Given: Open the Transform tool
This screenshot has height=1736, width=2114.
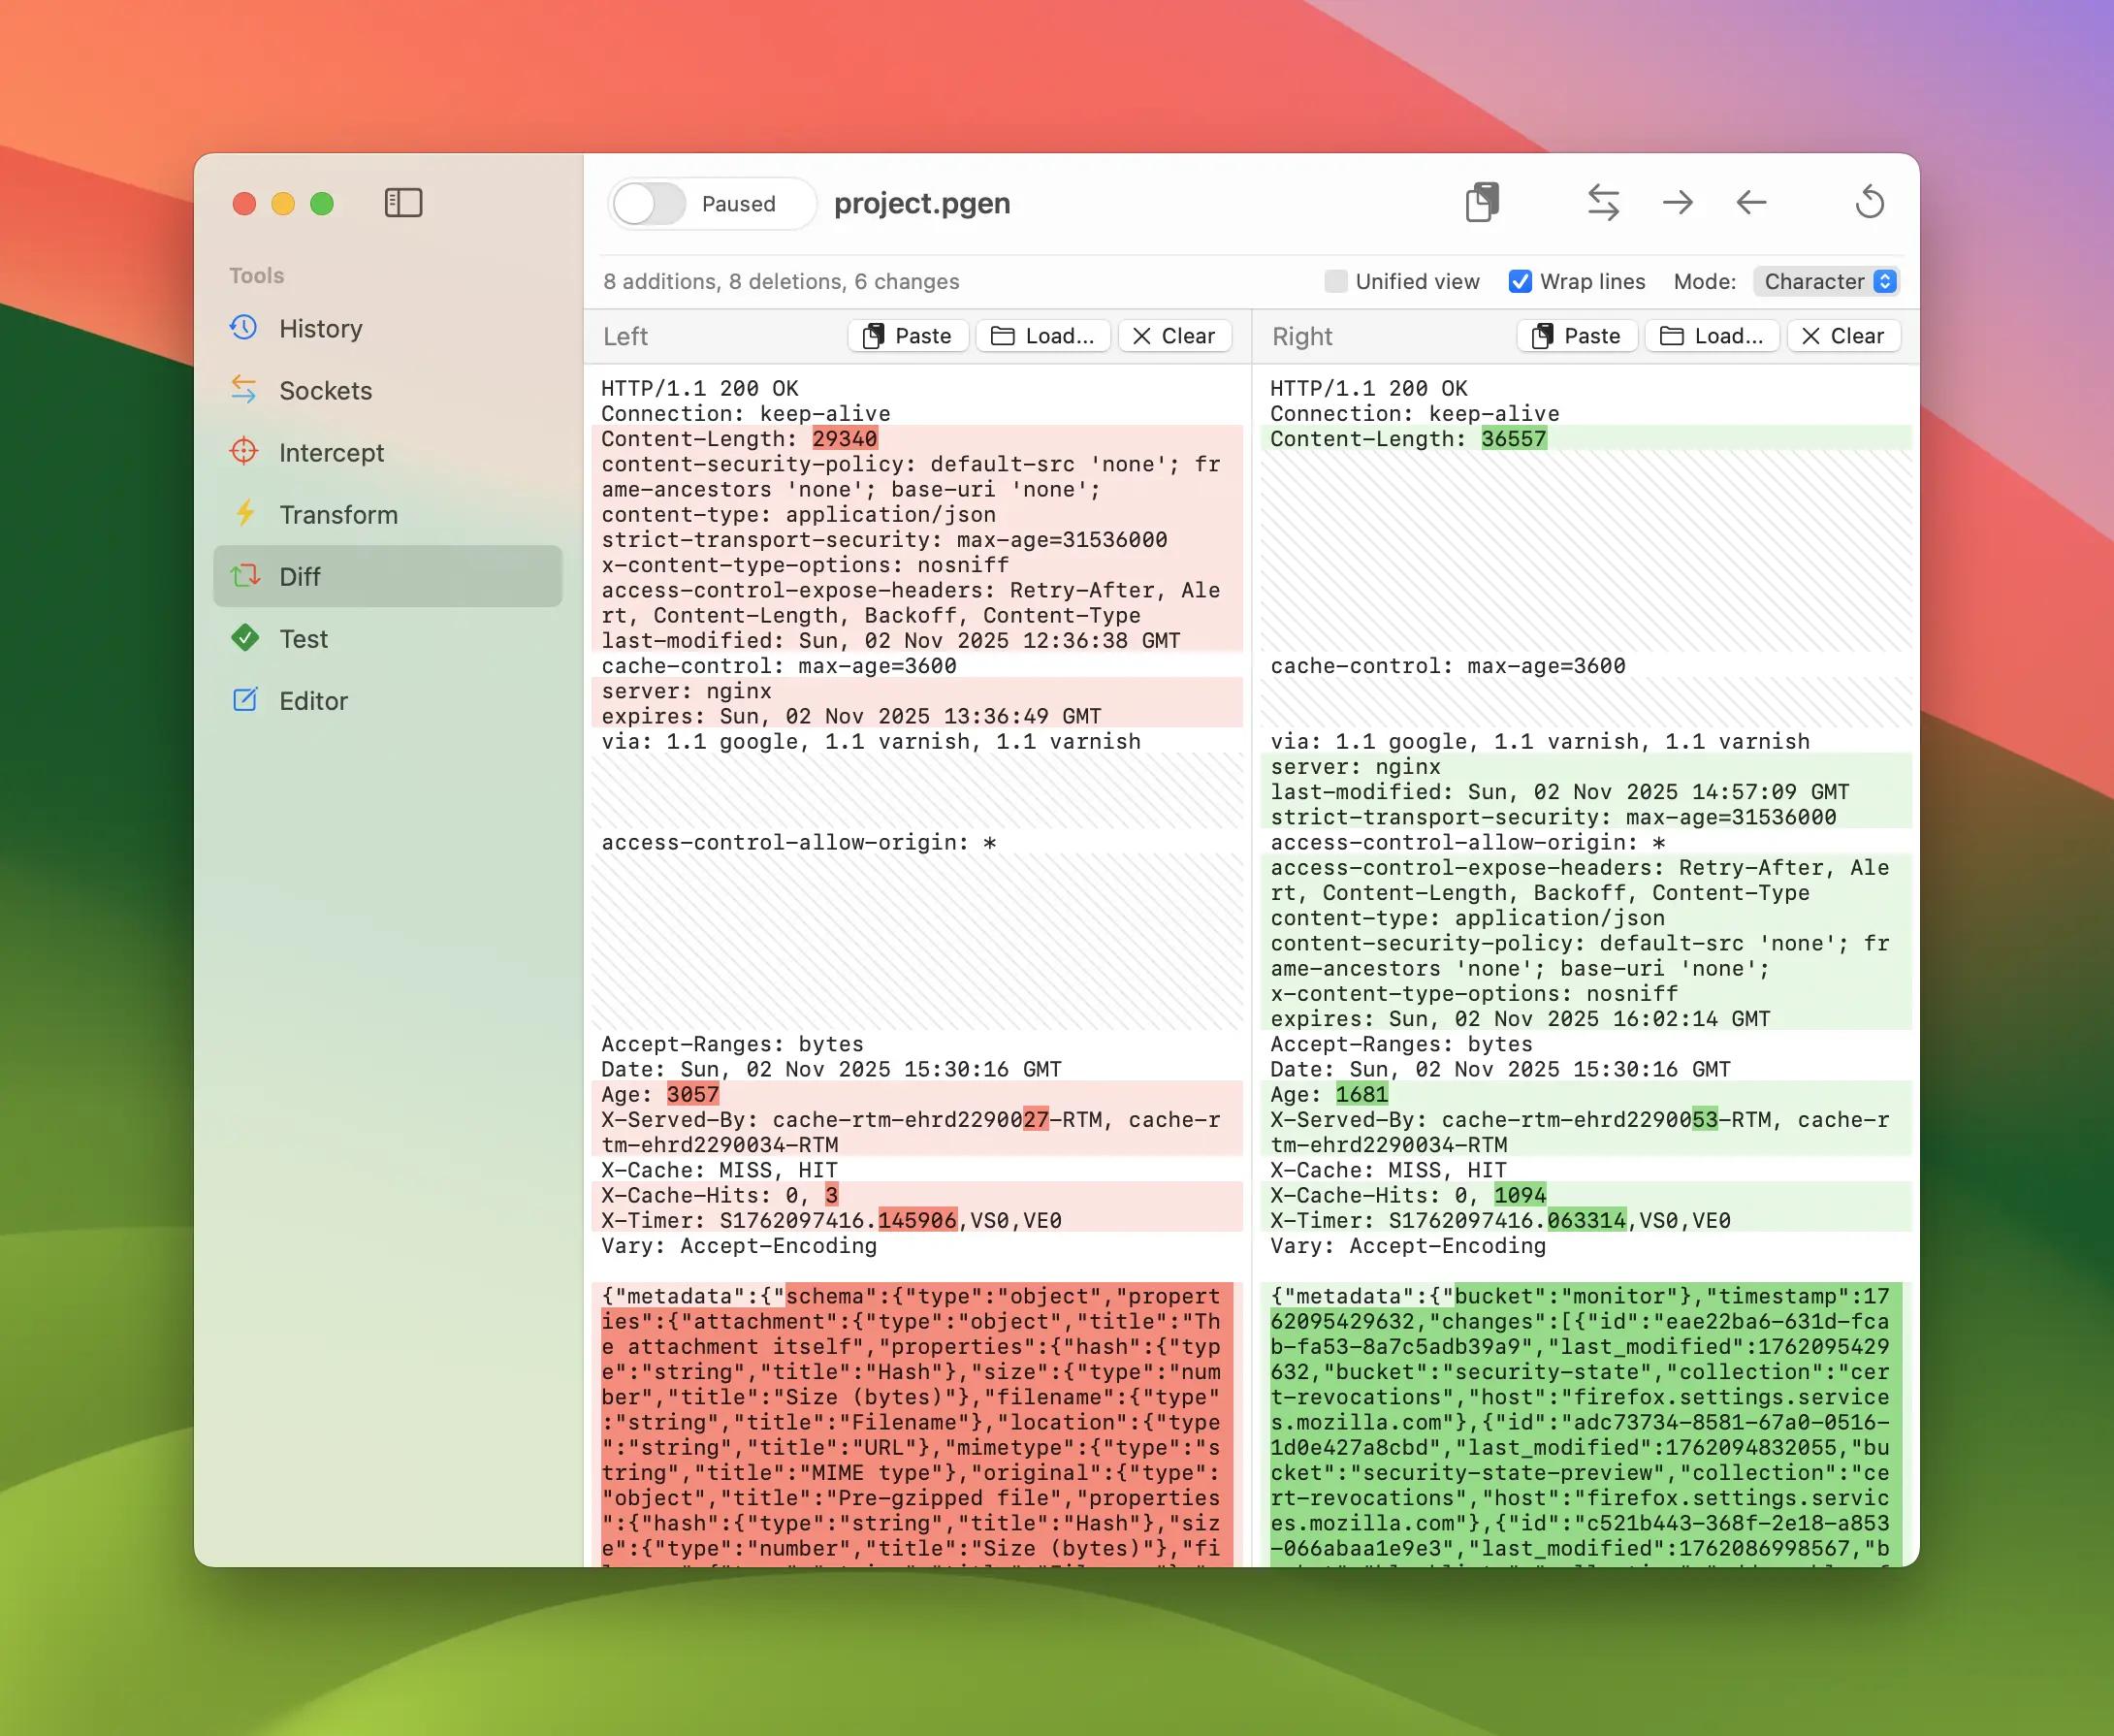Looking at the screenshot, I should coord(337,515).
